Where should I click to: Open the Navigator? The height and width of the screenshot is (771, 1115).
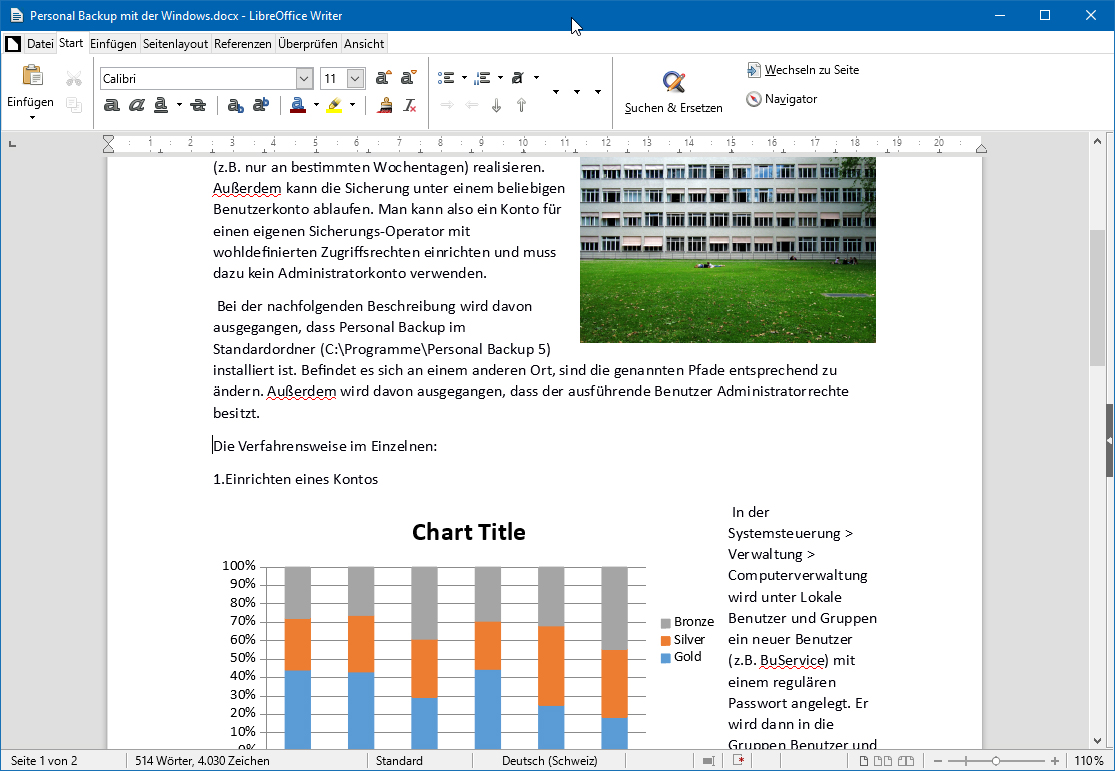tap(781, 99)
